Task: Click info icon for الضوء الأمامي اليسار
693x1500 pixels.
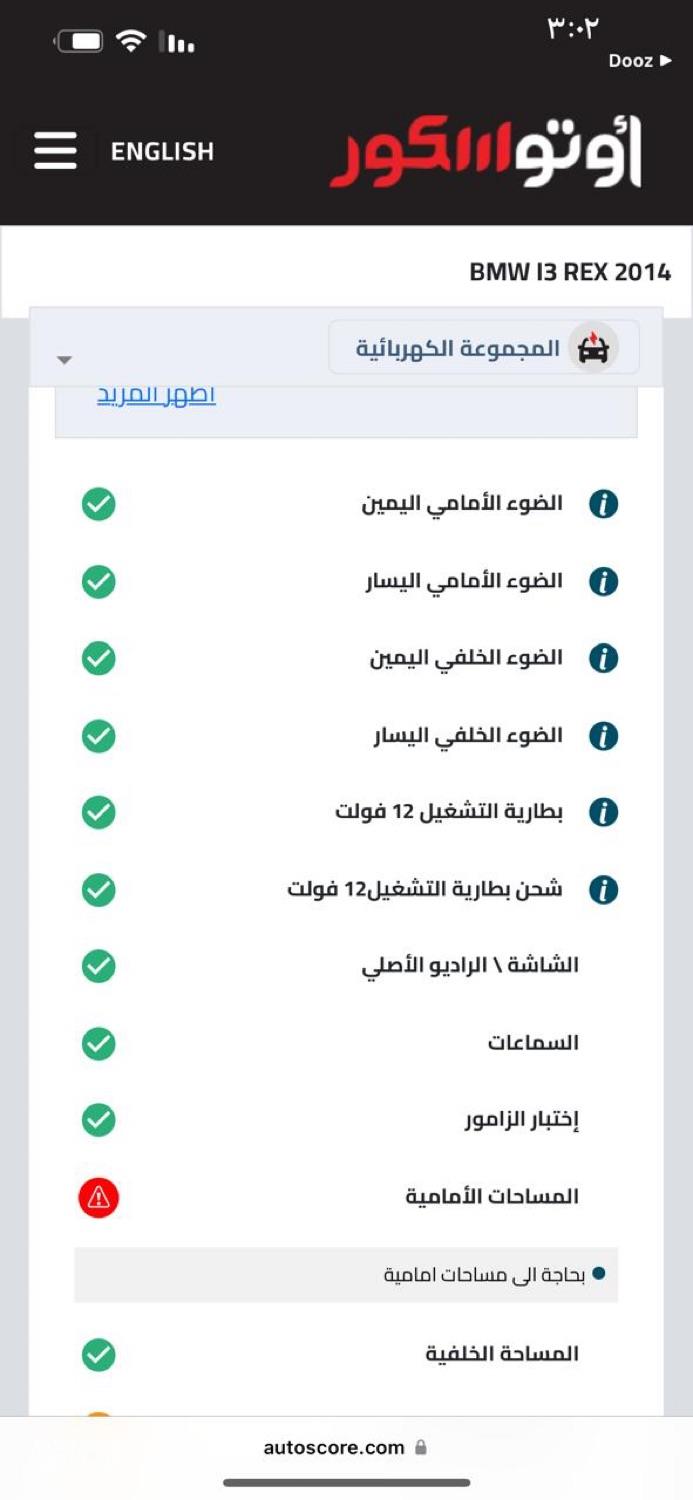Action: 603,581
